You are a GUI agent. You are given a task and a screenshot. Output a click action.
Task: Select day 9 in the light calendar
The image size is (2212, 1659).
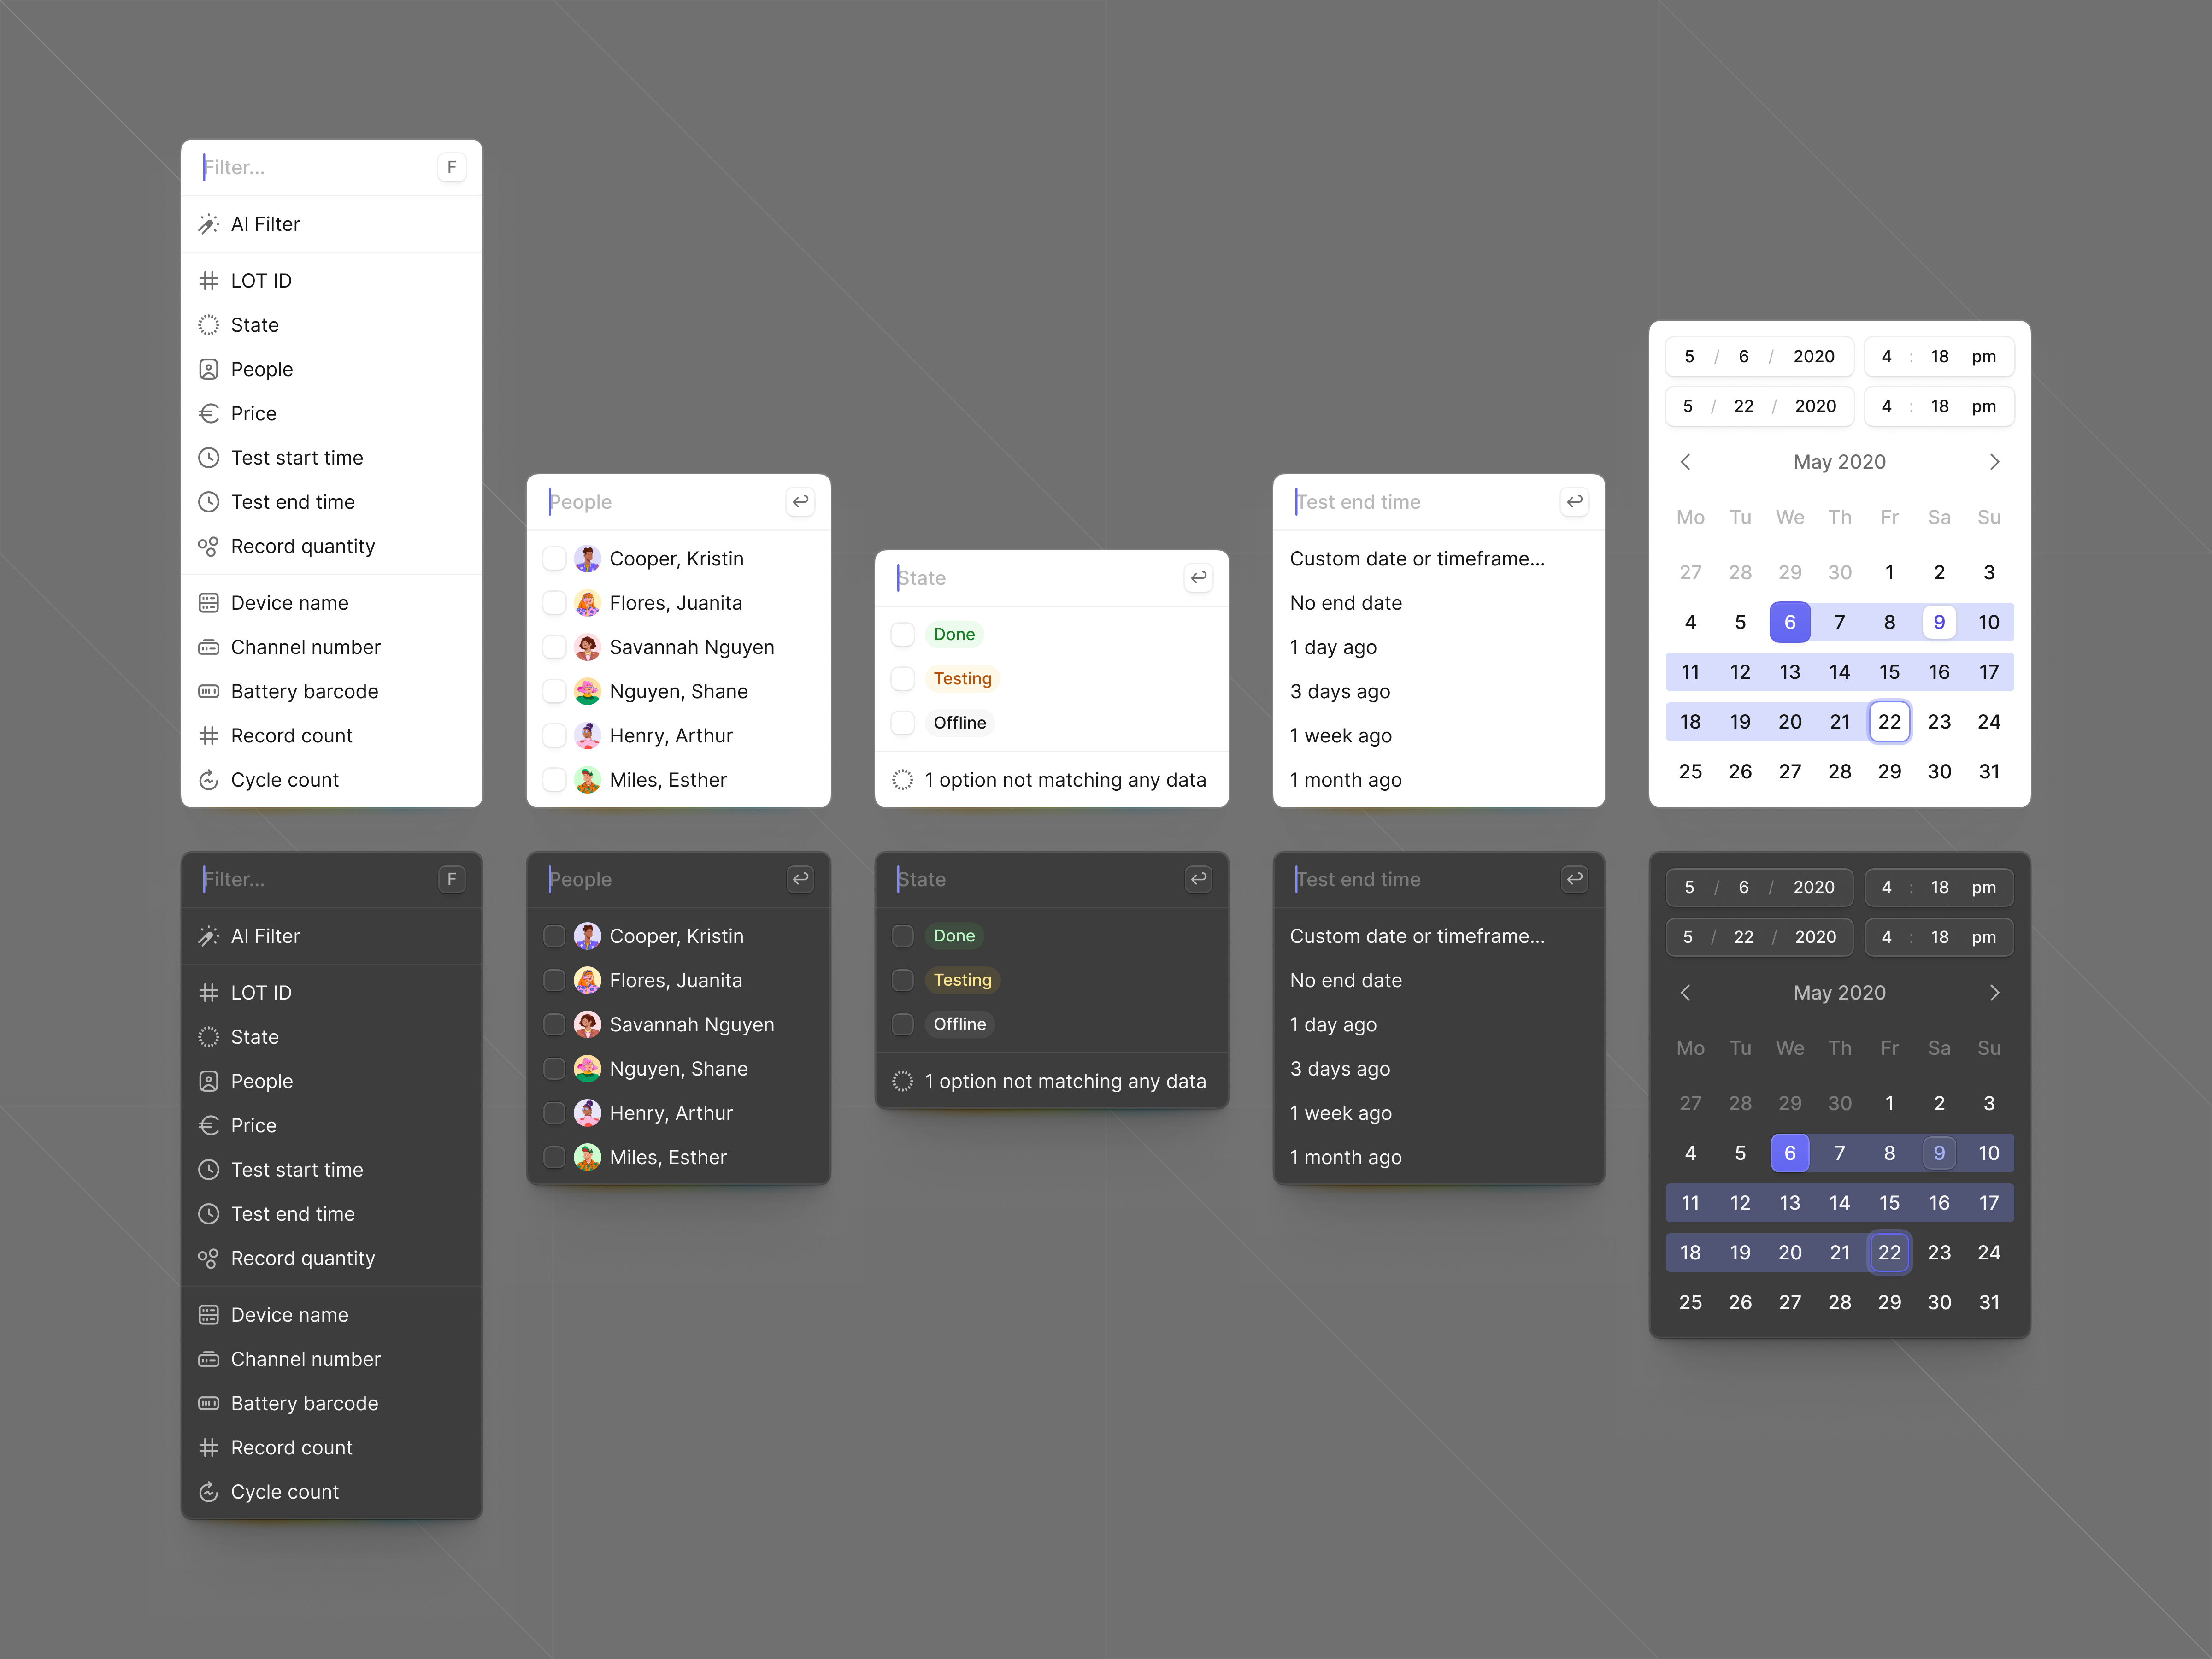(1939, 622)
